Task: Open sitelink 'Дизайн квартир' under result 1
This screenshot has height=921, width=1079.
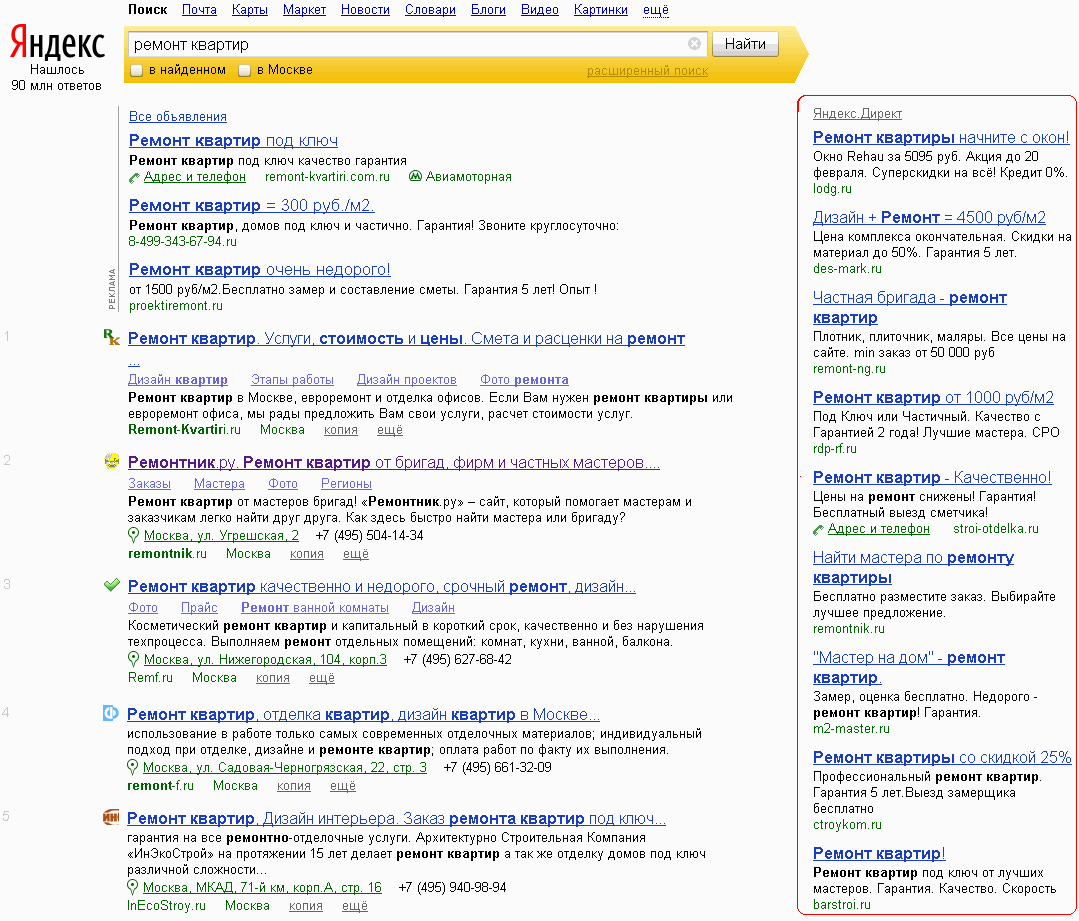Action: click(x=178, y=379)
